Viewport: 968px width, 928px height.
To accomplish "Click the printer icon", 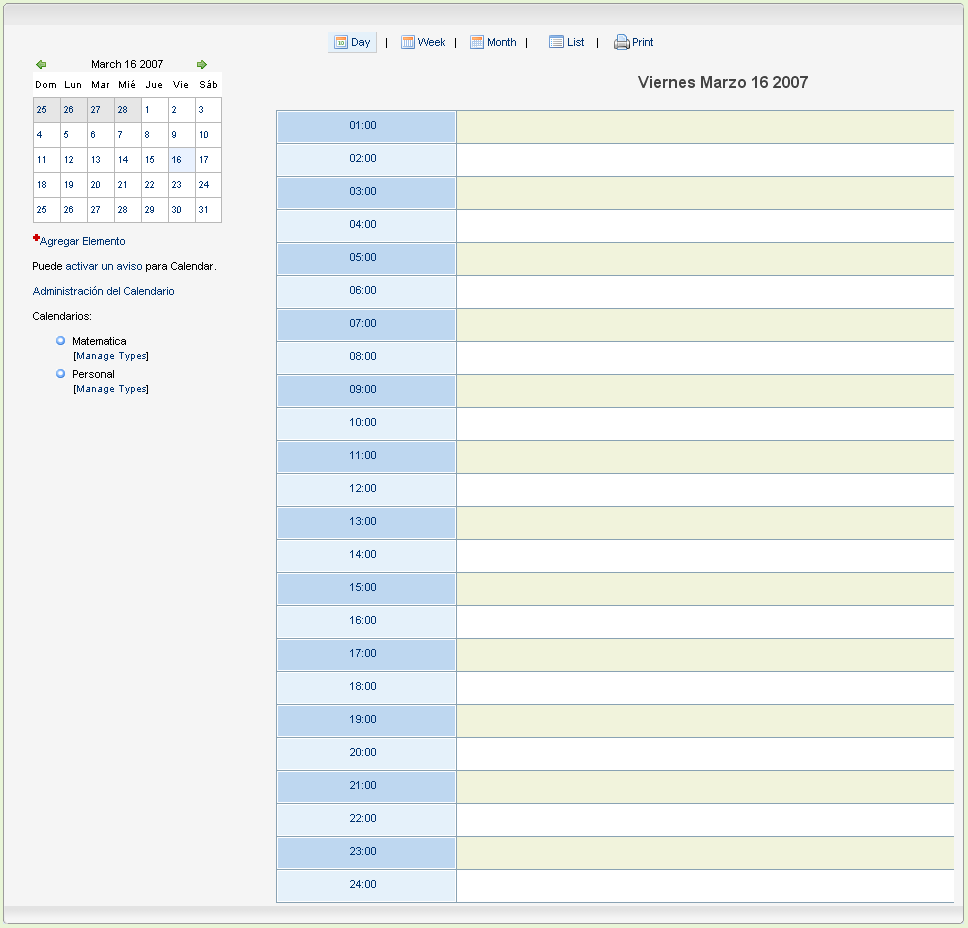I will click(621, 42).
